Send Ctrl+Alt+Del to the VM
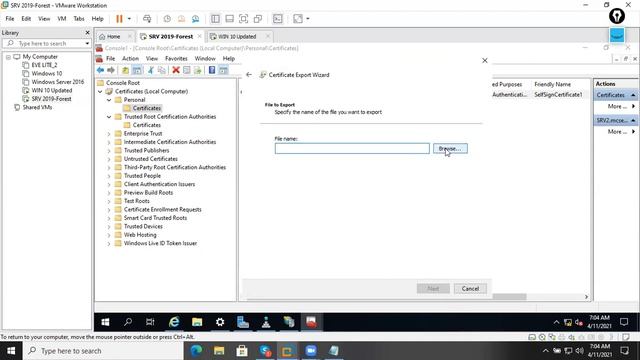This screenshot has width=640, height=360. tap(147, 19)
